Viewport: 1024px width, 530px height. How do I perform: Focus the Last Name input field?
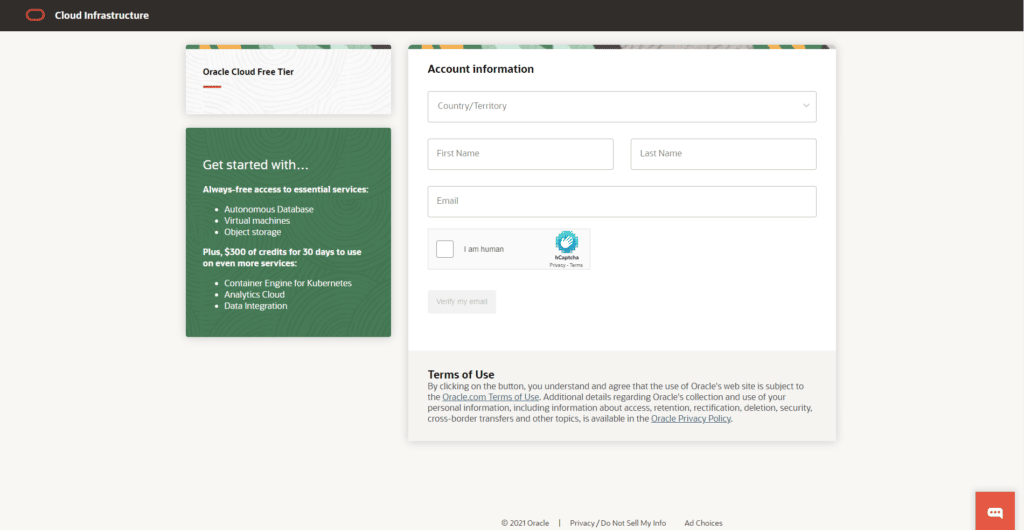click(723, 154)
